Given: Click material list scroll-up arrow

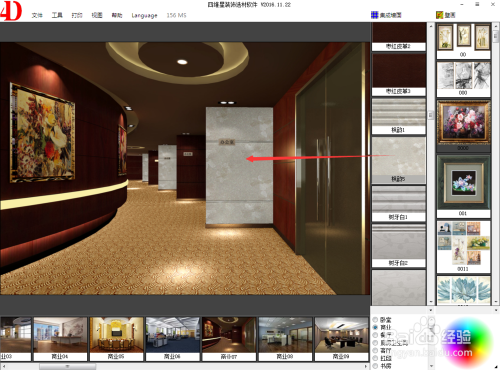Looking at the screenshot, I should (431, 26).
